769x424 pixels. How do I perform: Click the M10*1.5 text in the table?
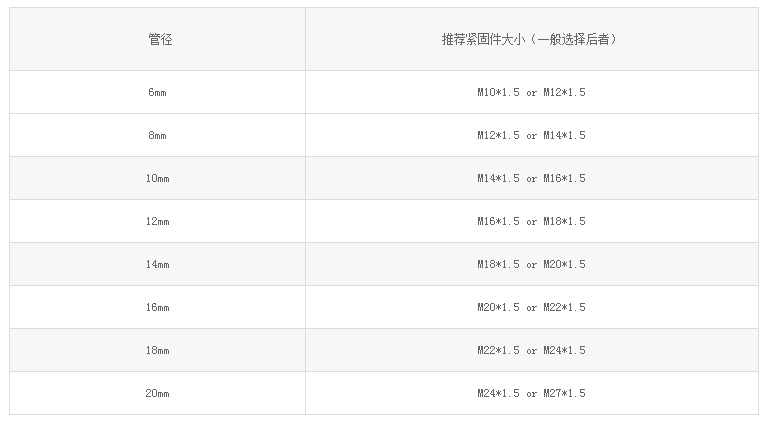[497, 92]
